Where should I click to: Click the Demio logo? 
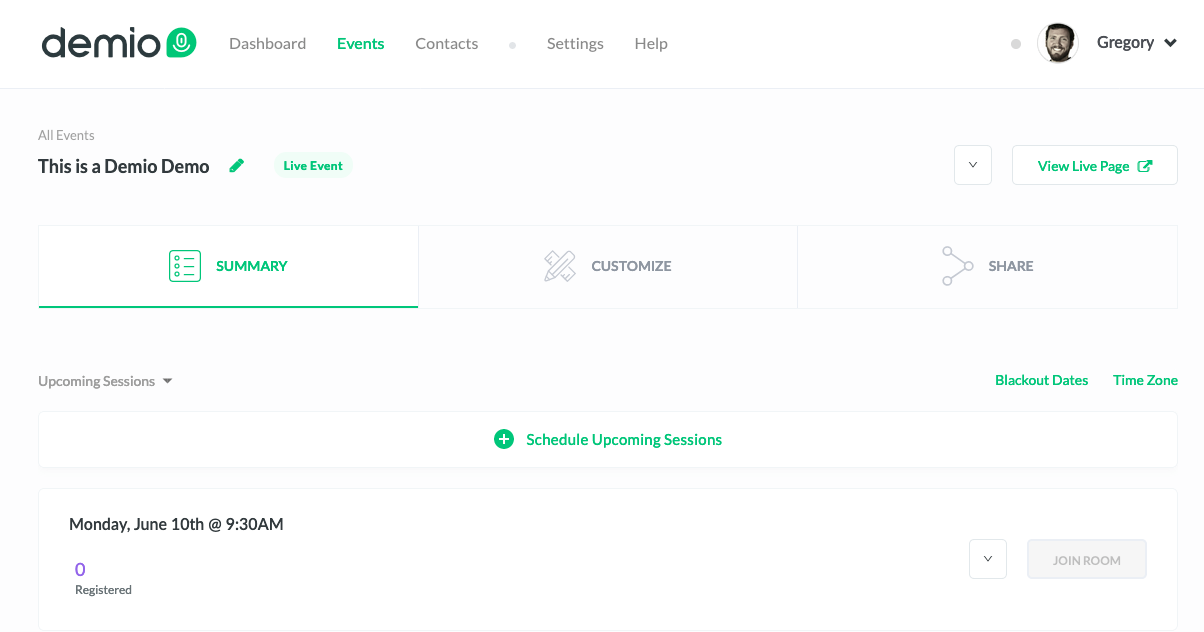pos(118,43)
